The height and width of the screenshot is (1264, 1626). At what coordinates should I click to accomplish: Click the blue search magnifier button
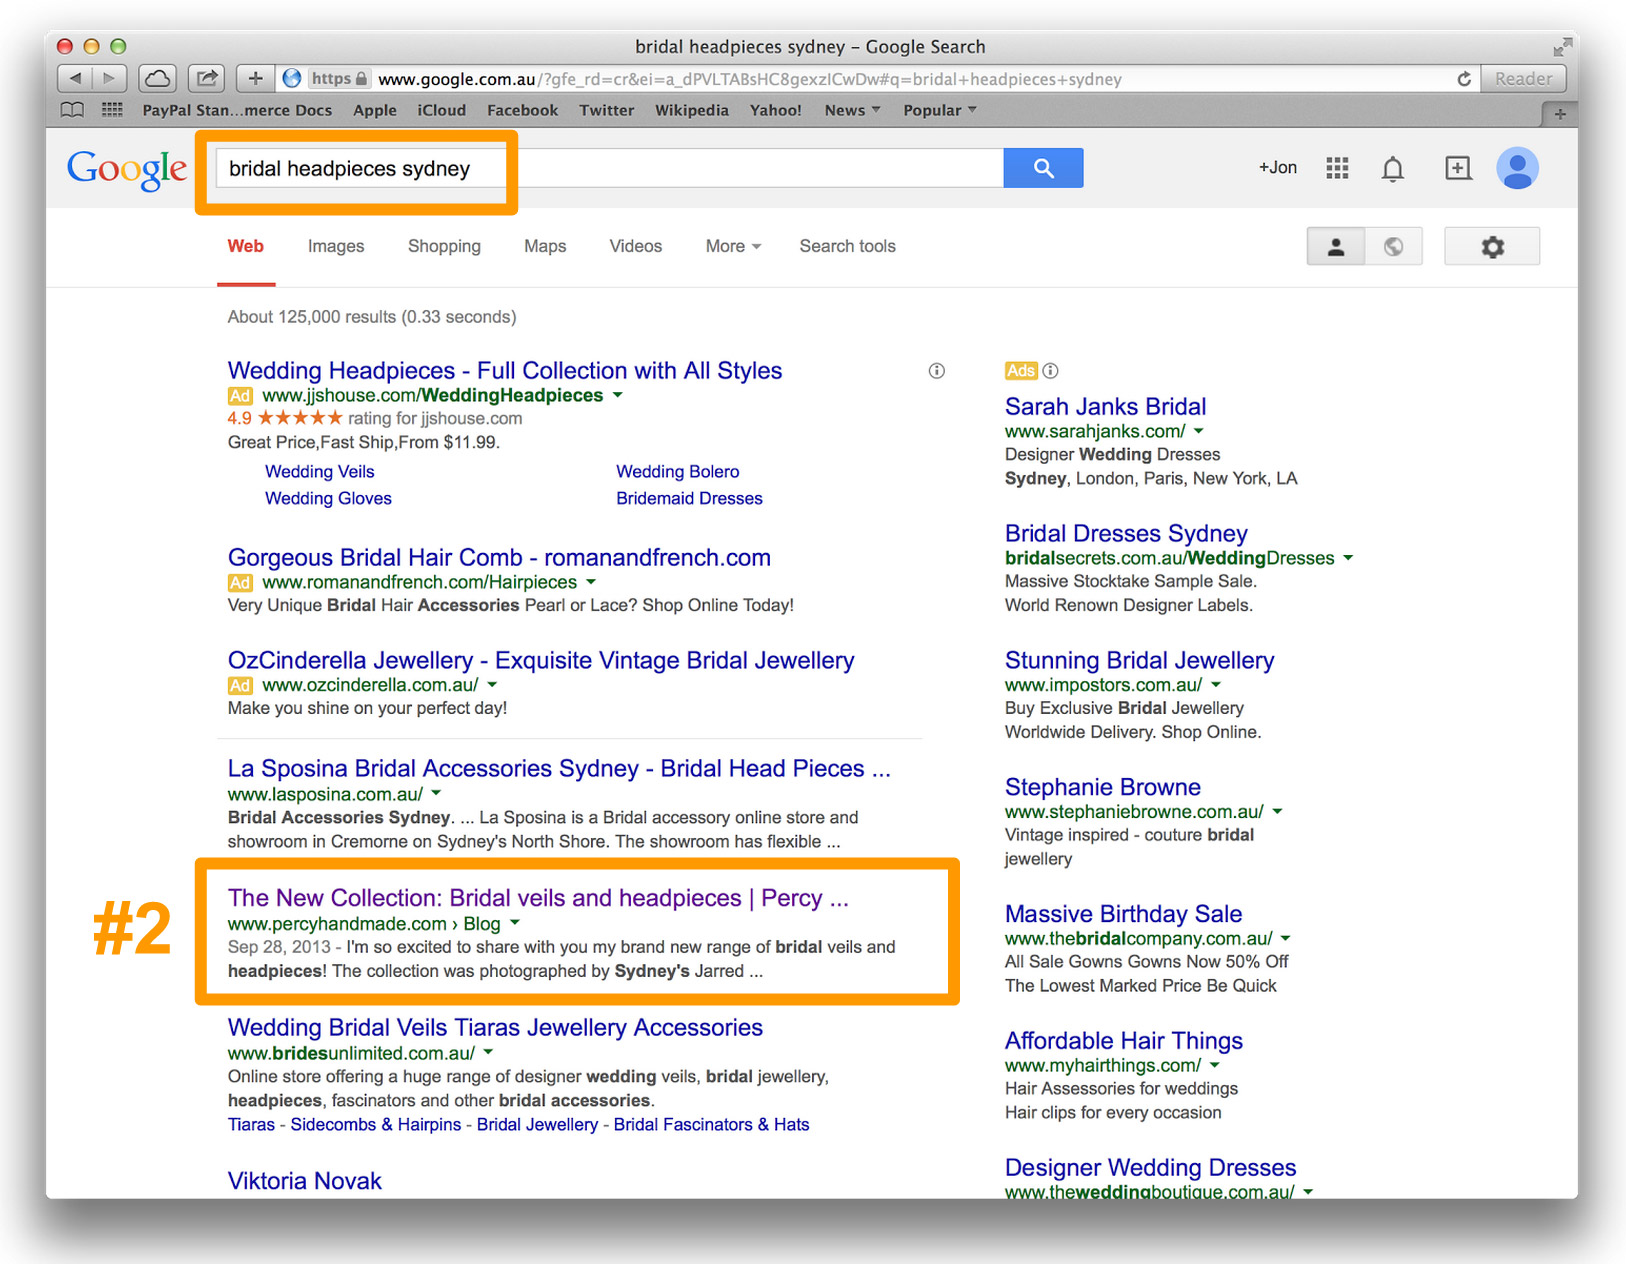(x=1043, y=168)
